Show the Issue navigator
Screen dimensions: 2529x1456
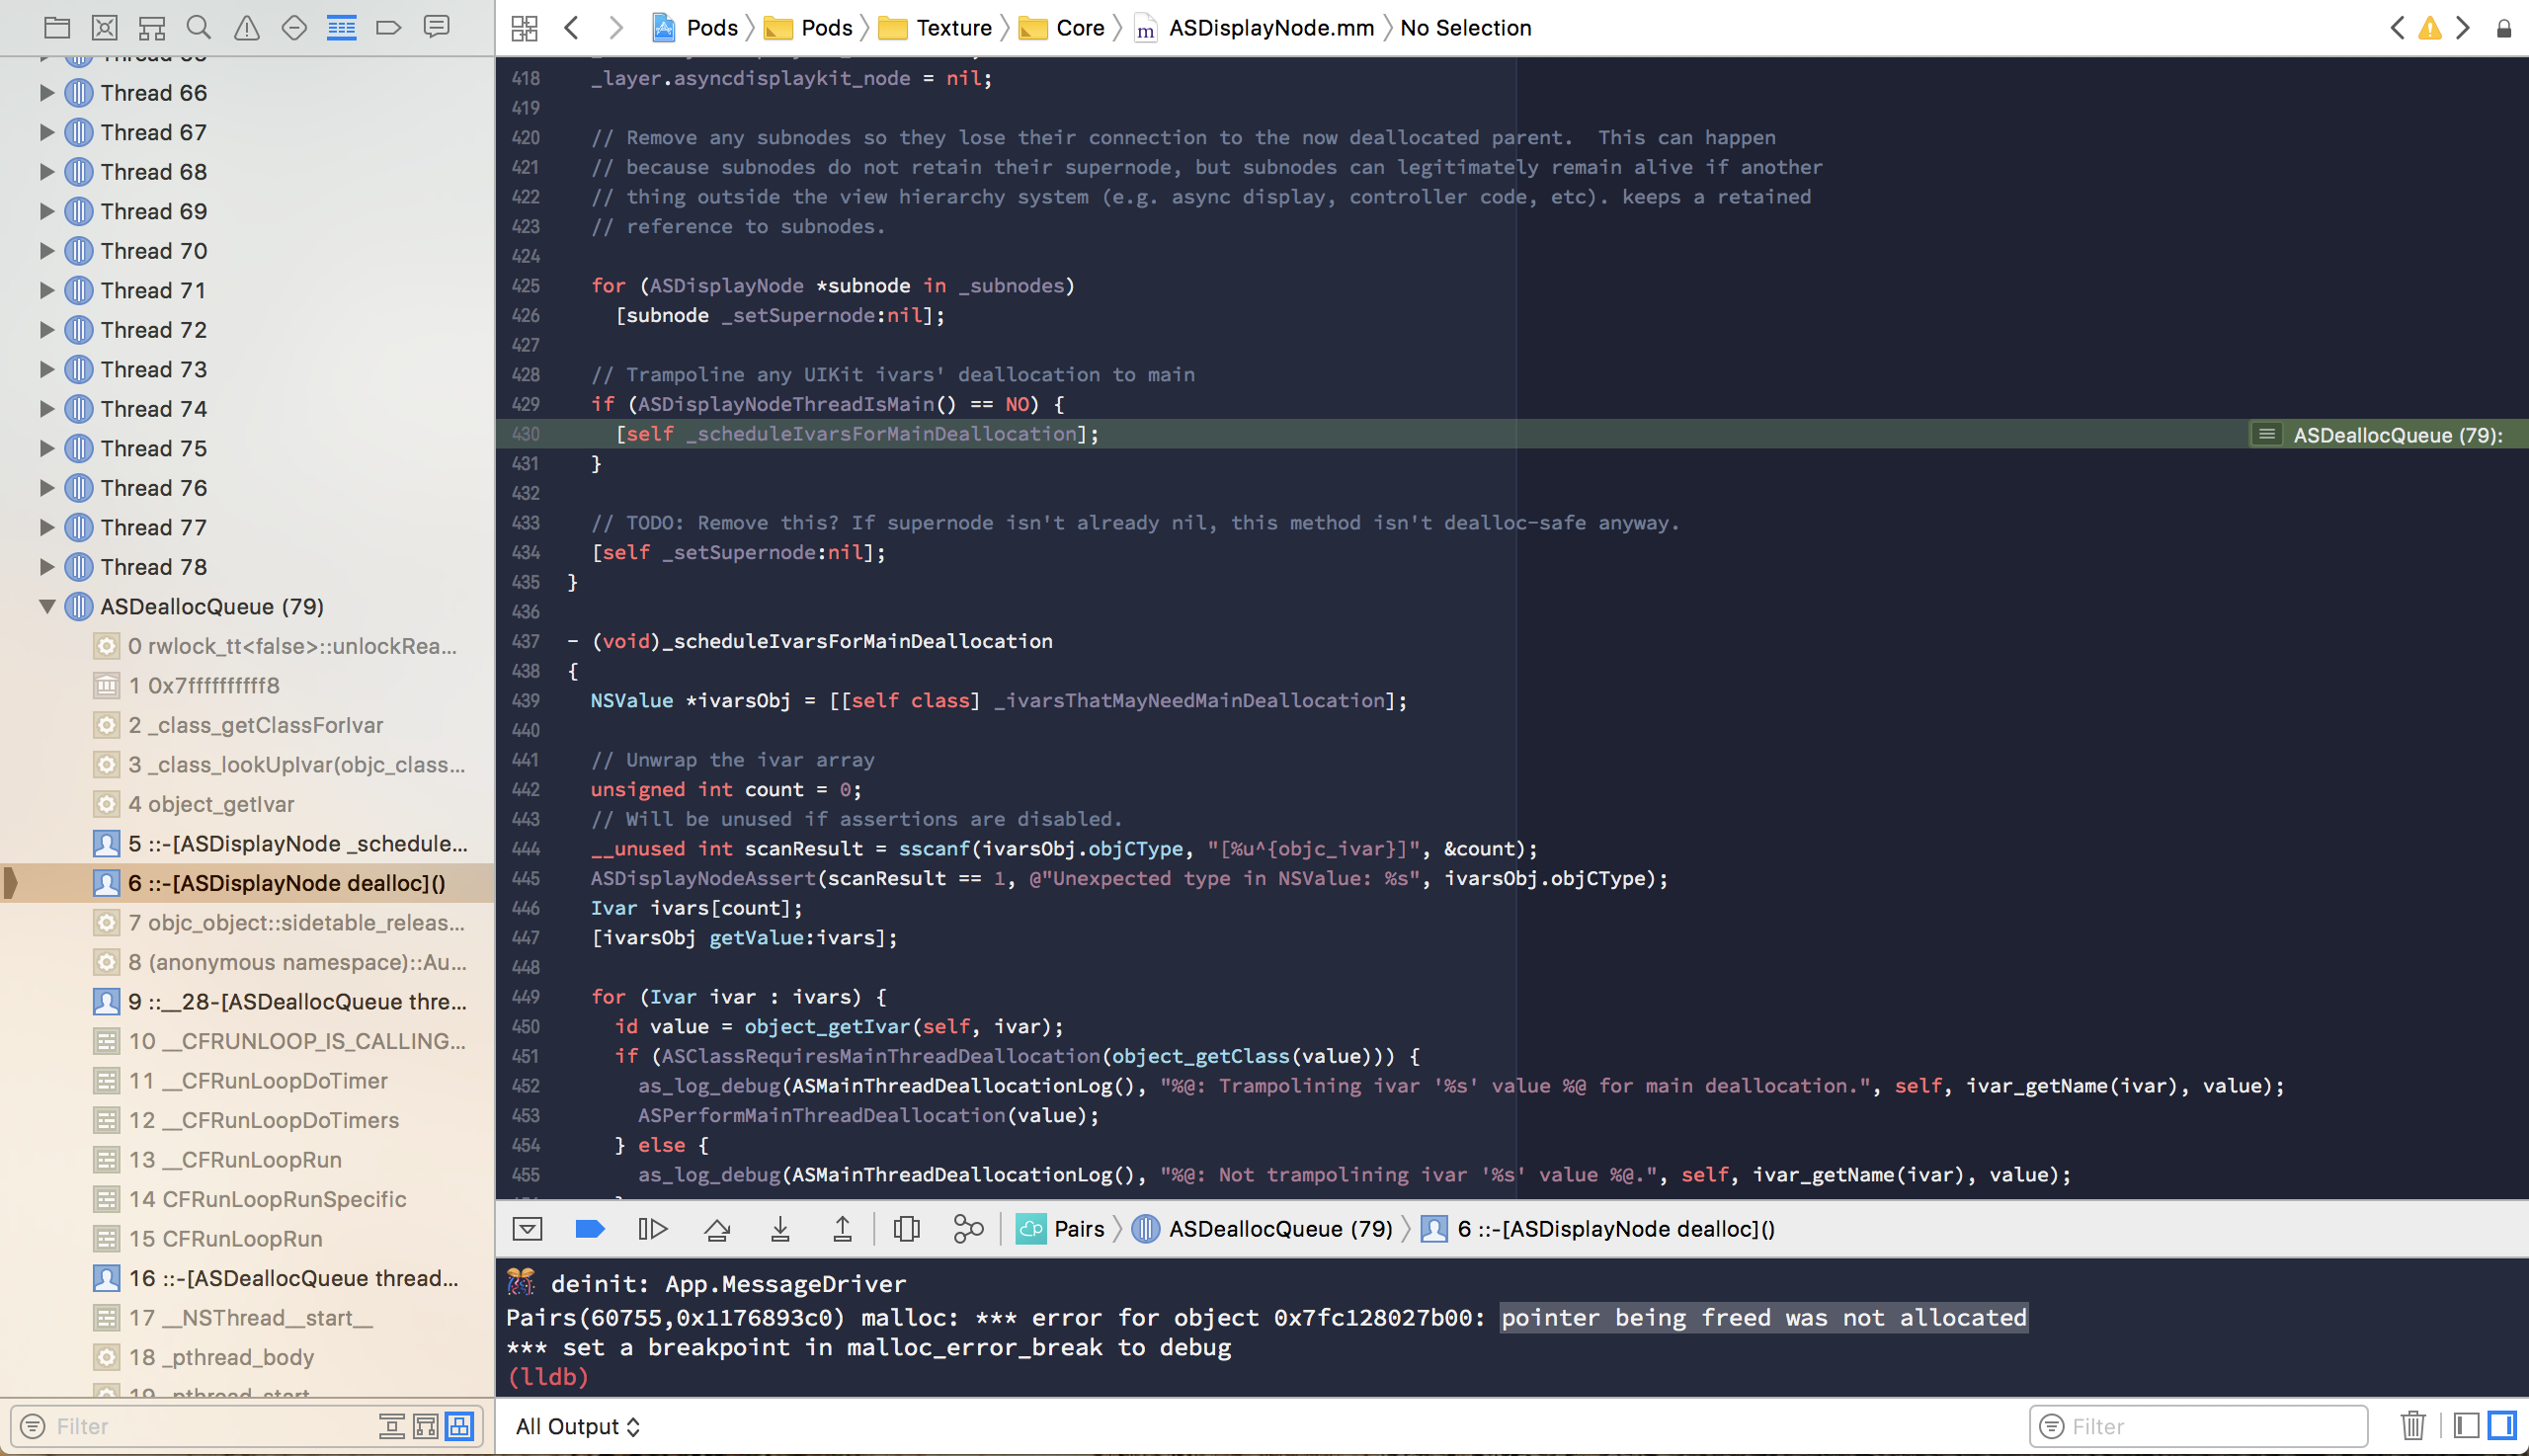246,27
